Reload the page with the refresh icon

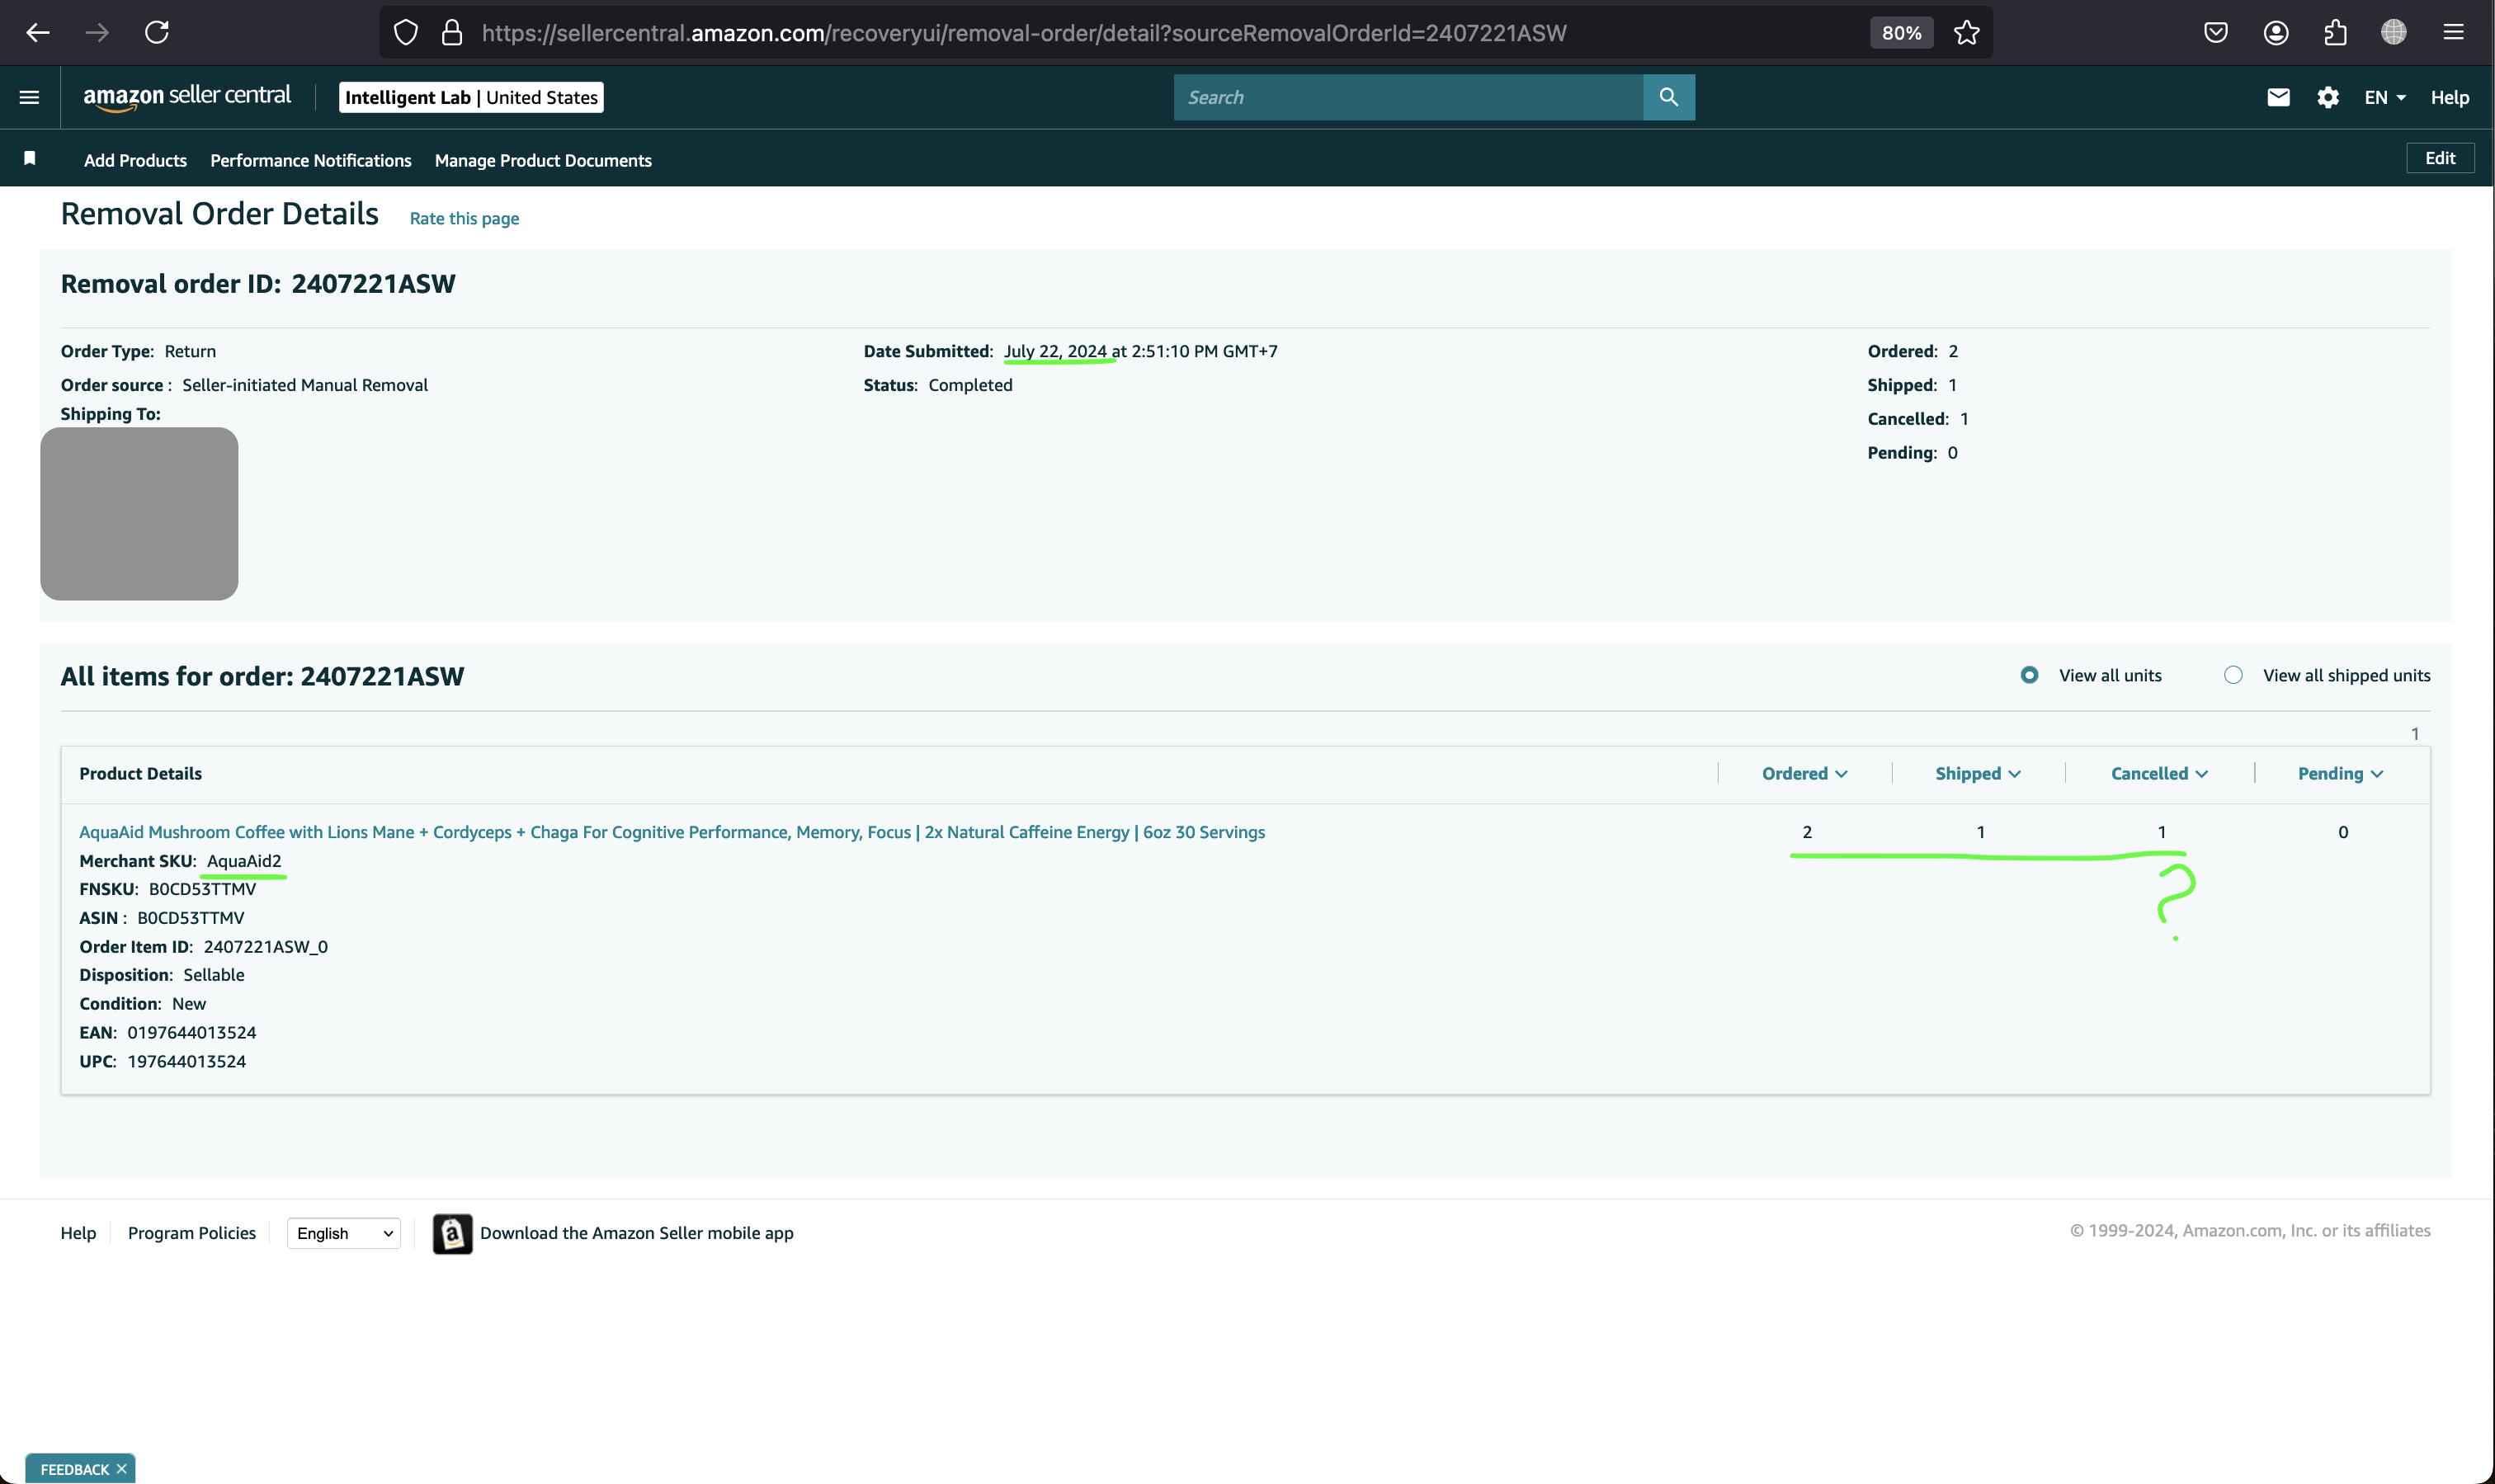point(157,32)
